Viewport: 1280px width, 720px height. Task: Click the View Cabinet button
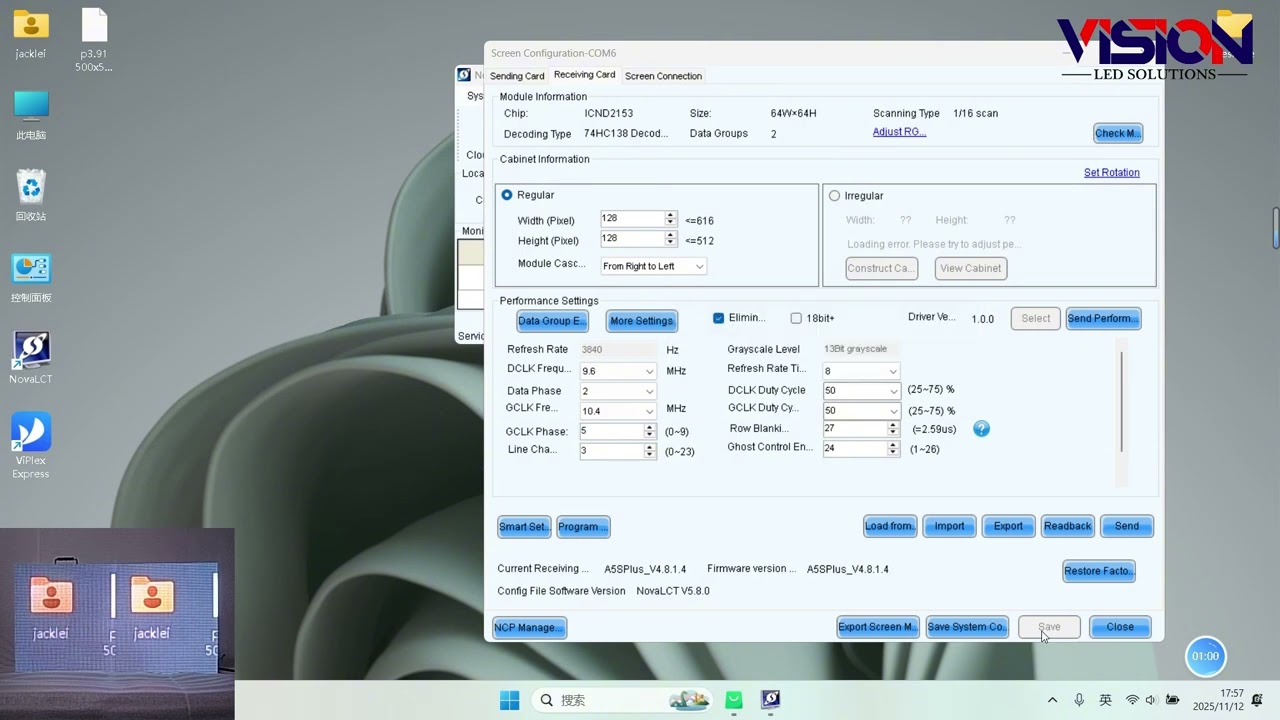tap(970, 268)
